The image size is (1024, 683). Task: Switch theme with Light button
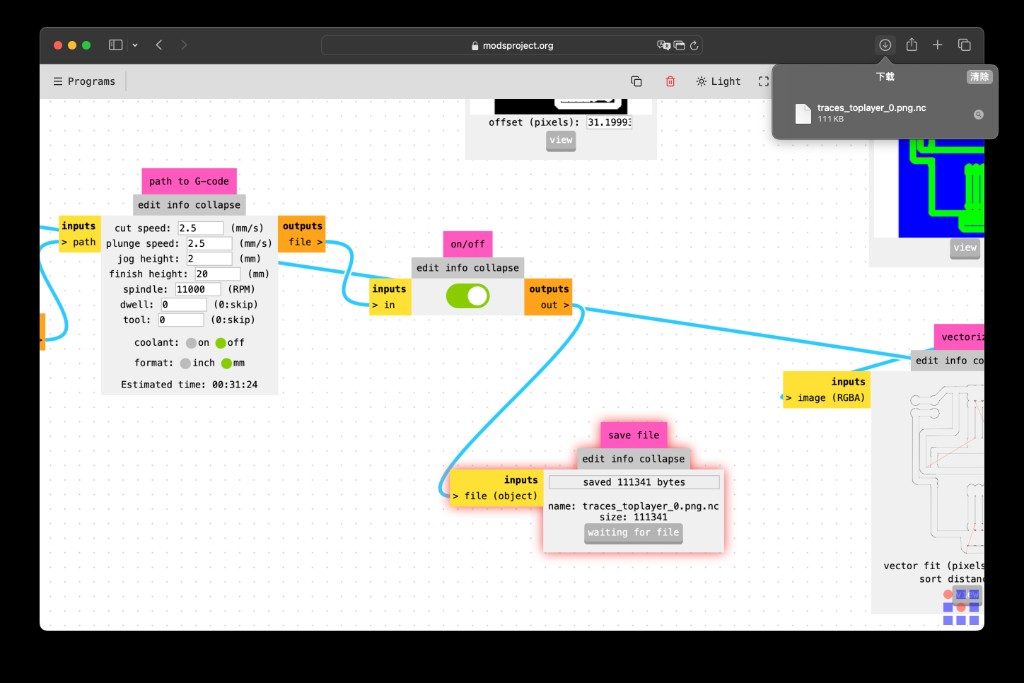tap(718, 82)
